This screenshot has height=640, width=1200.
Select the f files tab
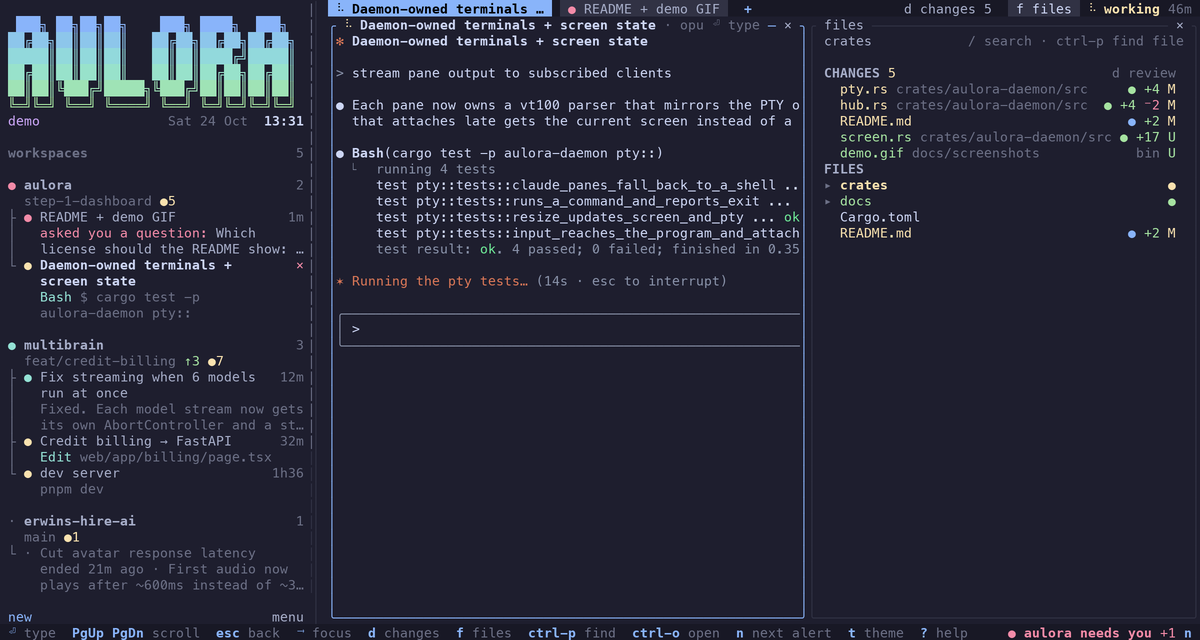click(1043, 9)
